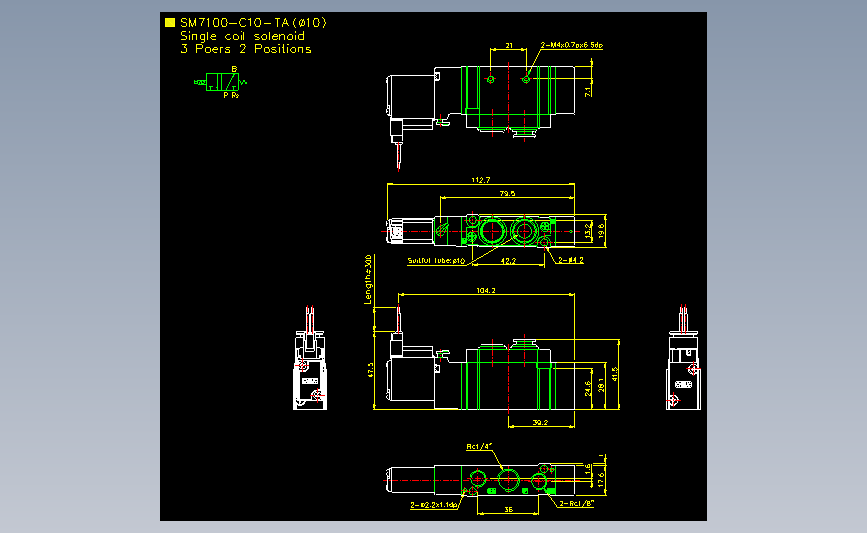Click the 'Rc1/4"' port annotation

click(479, 446)
